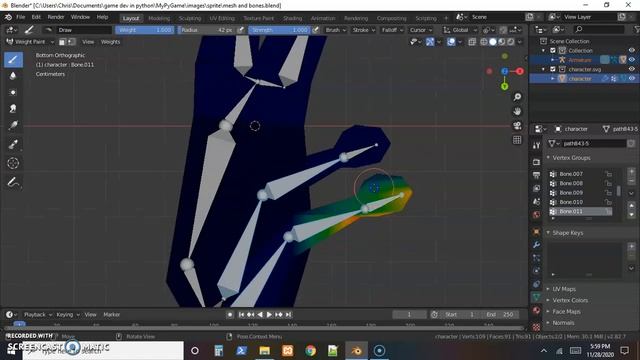
Task: Adjust the brush Radius slider
Action: pos(207,30)
